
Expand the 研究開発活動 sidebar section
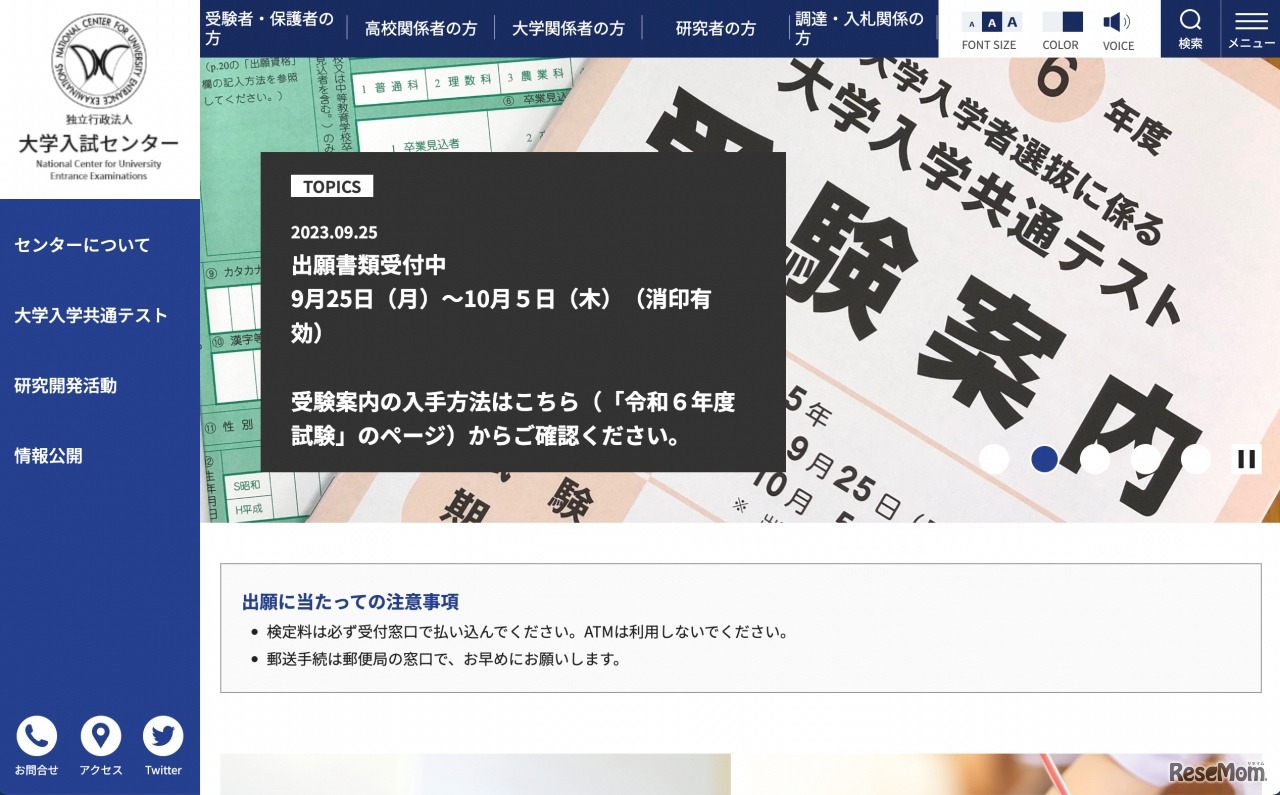coord(66,385)
